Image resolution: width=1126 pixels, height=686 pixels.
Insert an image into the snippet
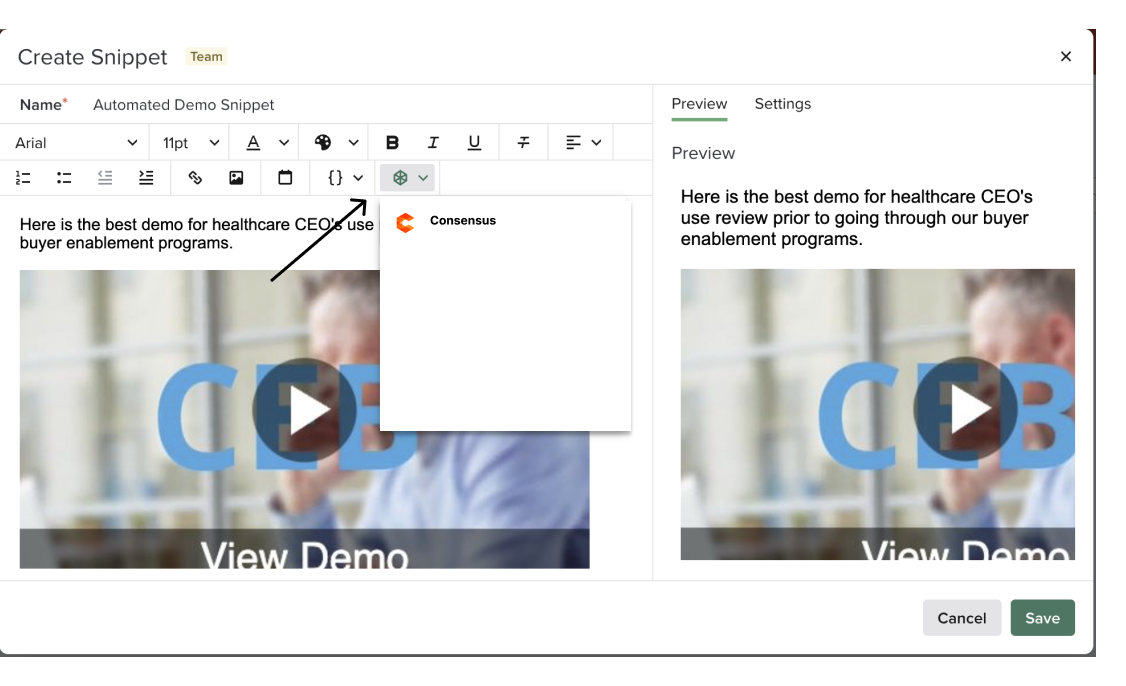coord(236,178)
